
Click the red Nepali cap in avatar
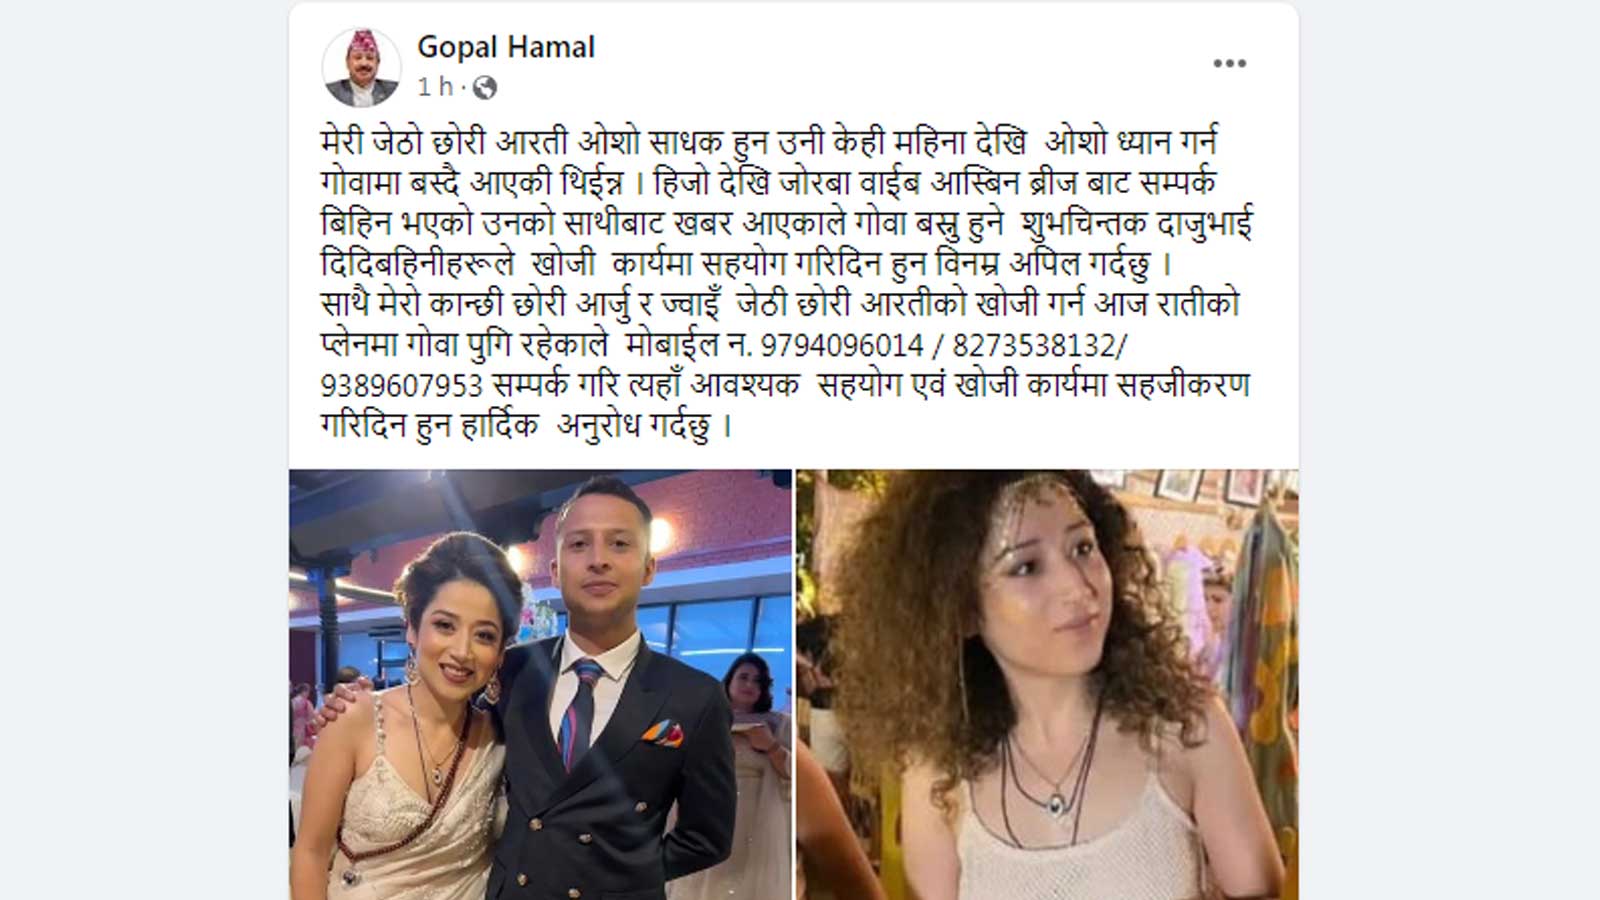coord(362,42)
